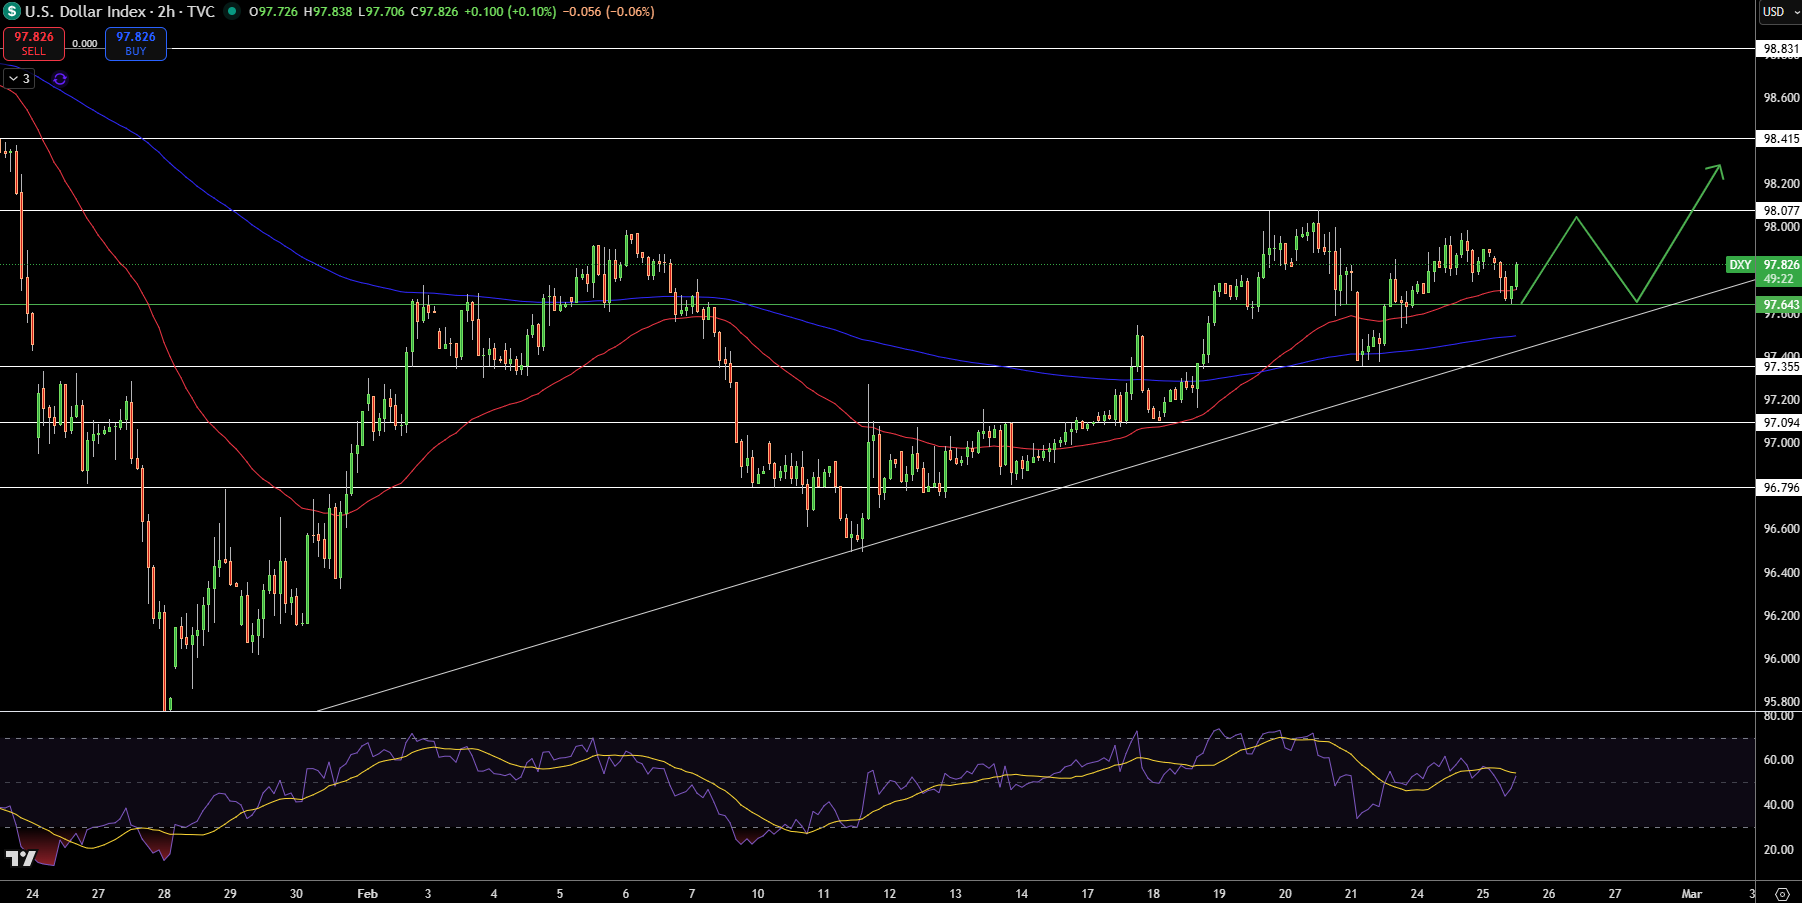
Task: Select the 97.355 horizontal line label
Action: [1780, 367]
